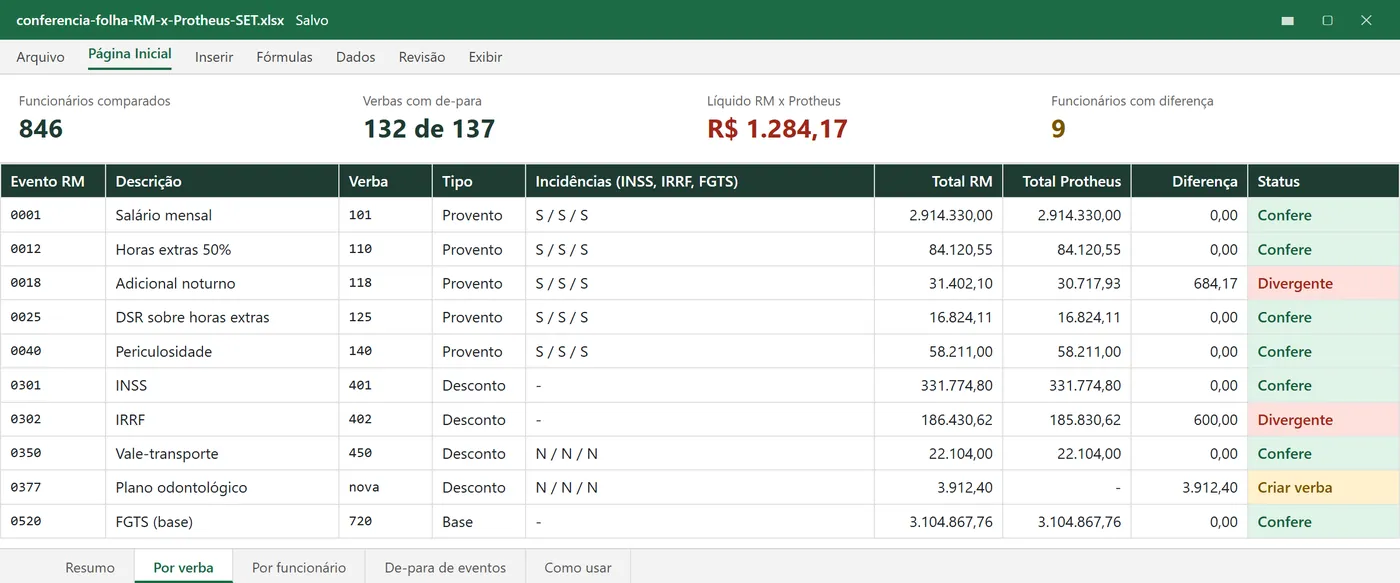Select the Por verba sheet tab

183,567
